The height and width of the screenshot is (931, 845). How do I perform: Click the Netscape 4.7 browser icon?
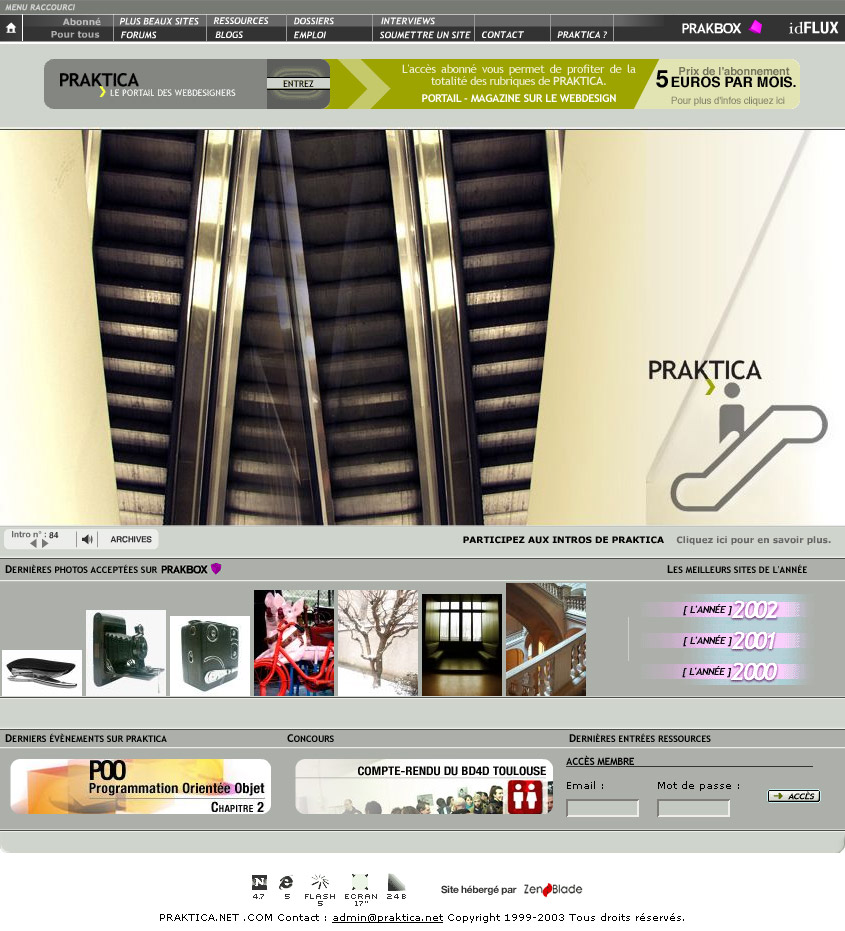(x=259, y=882)
